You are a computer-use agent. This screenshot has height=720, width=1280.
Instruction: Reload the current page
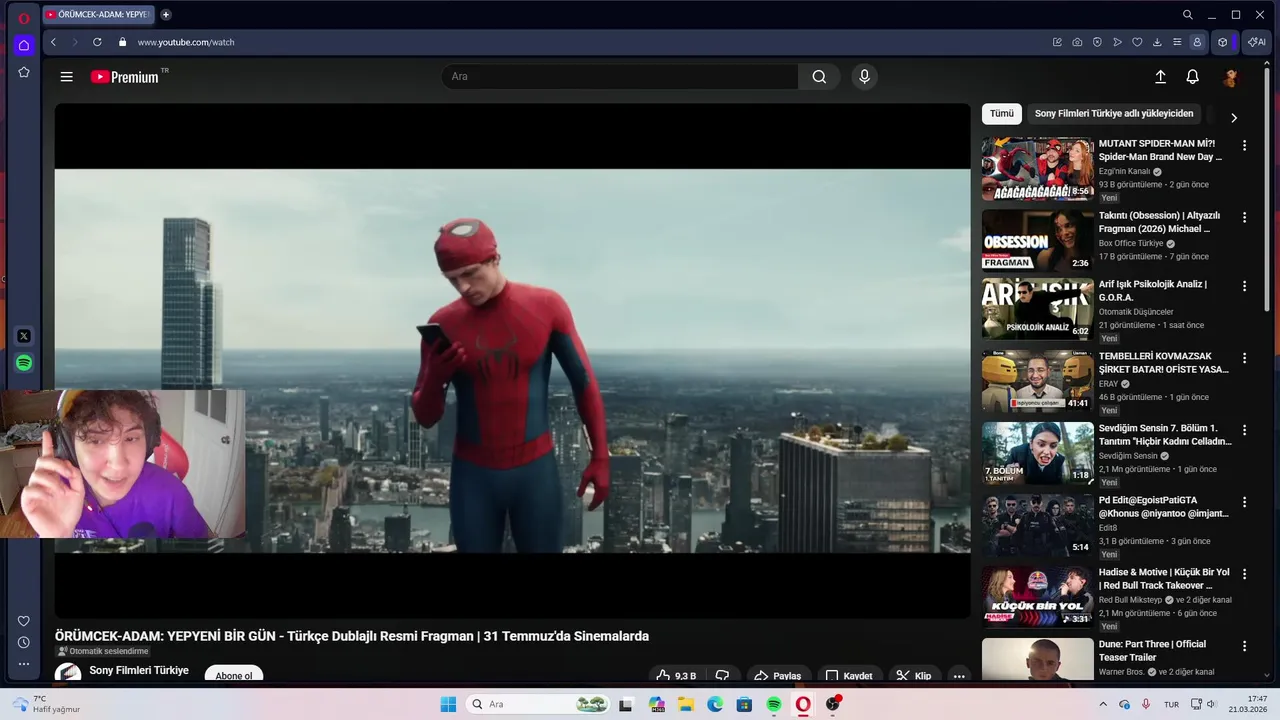[x=97, y=42]
